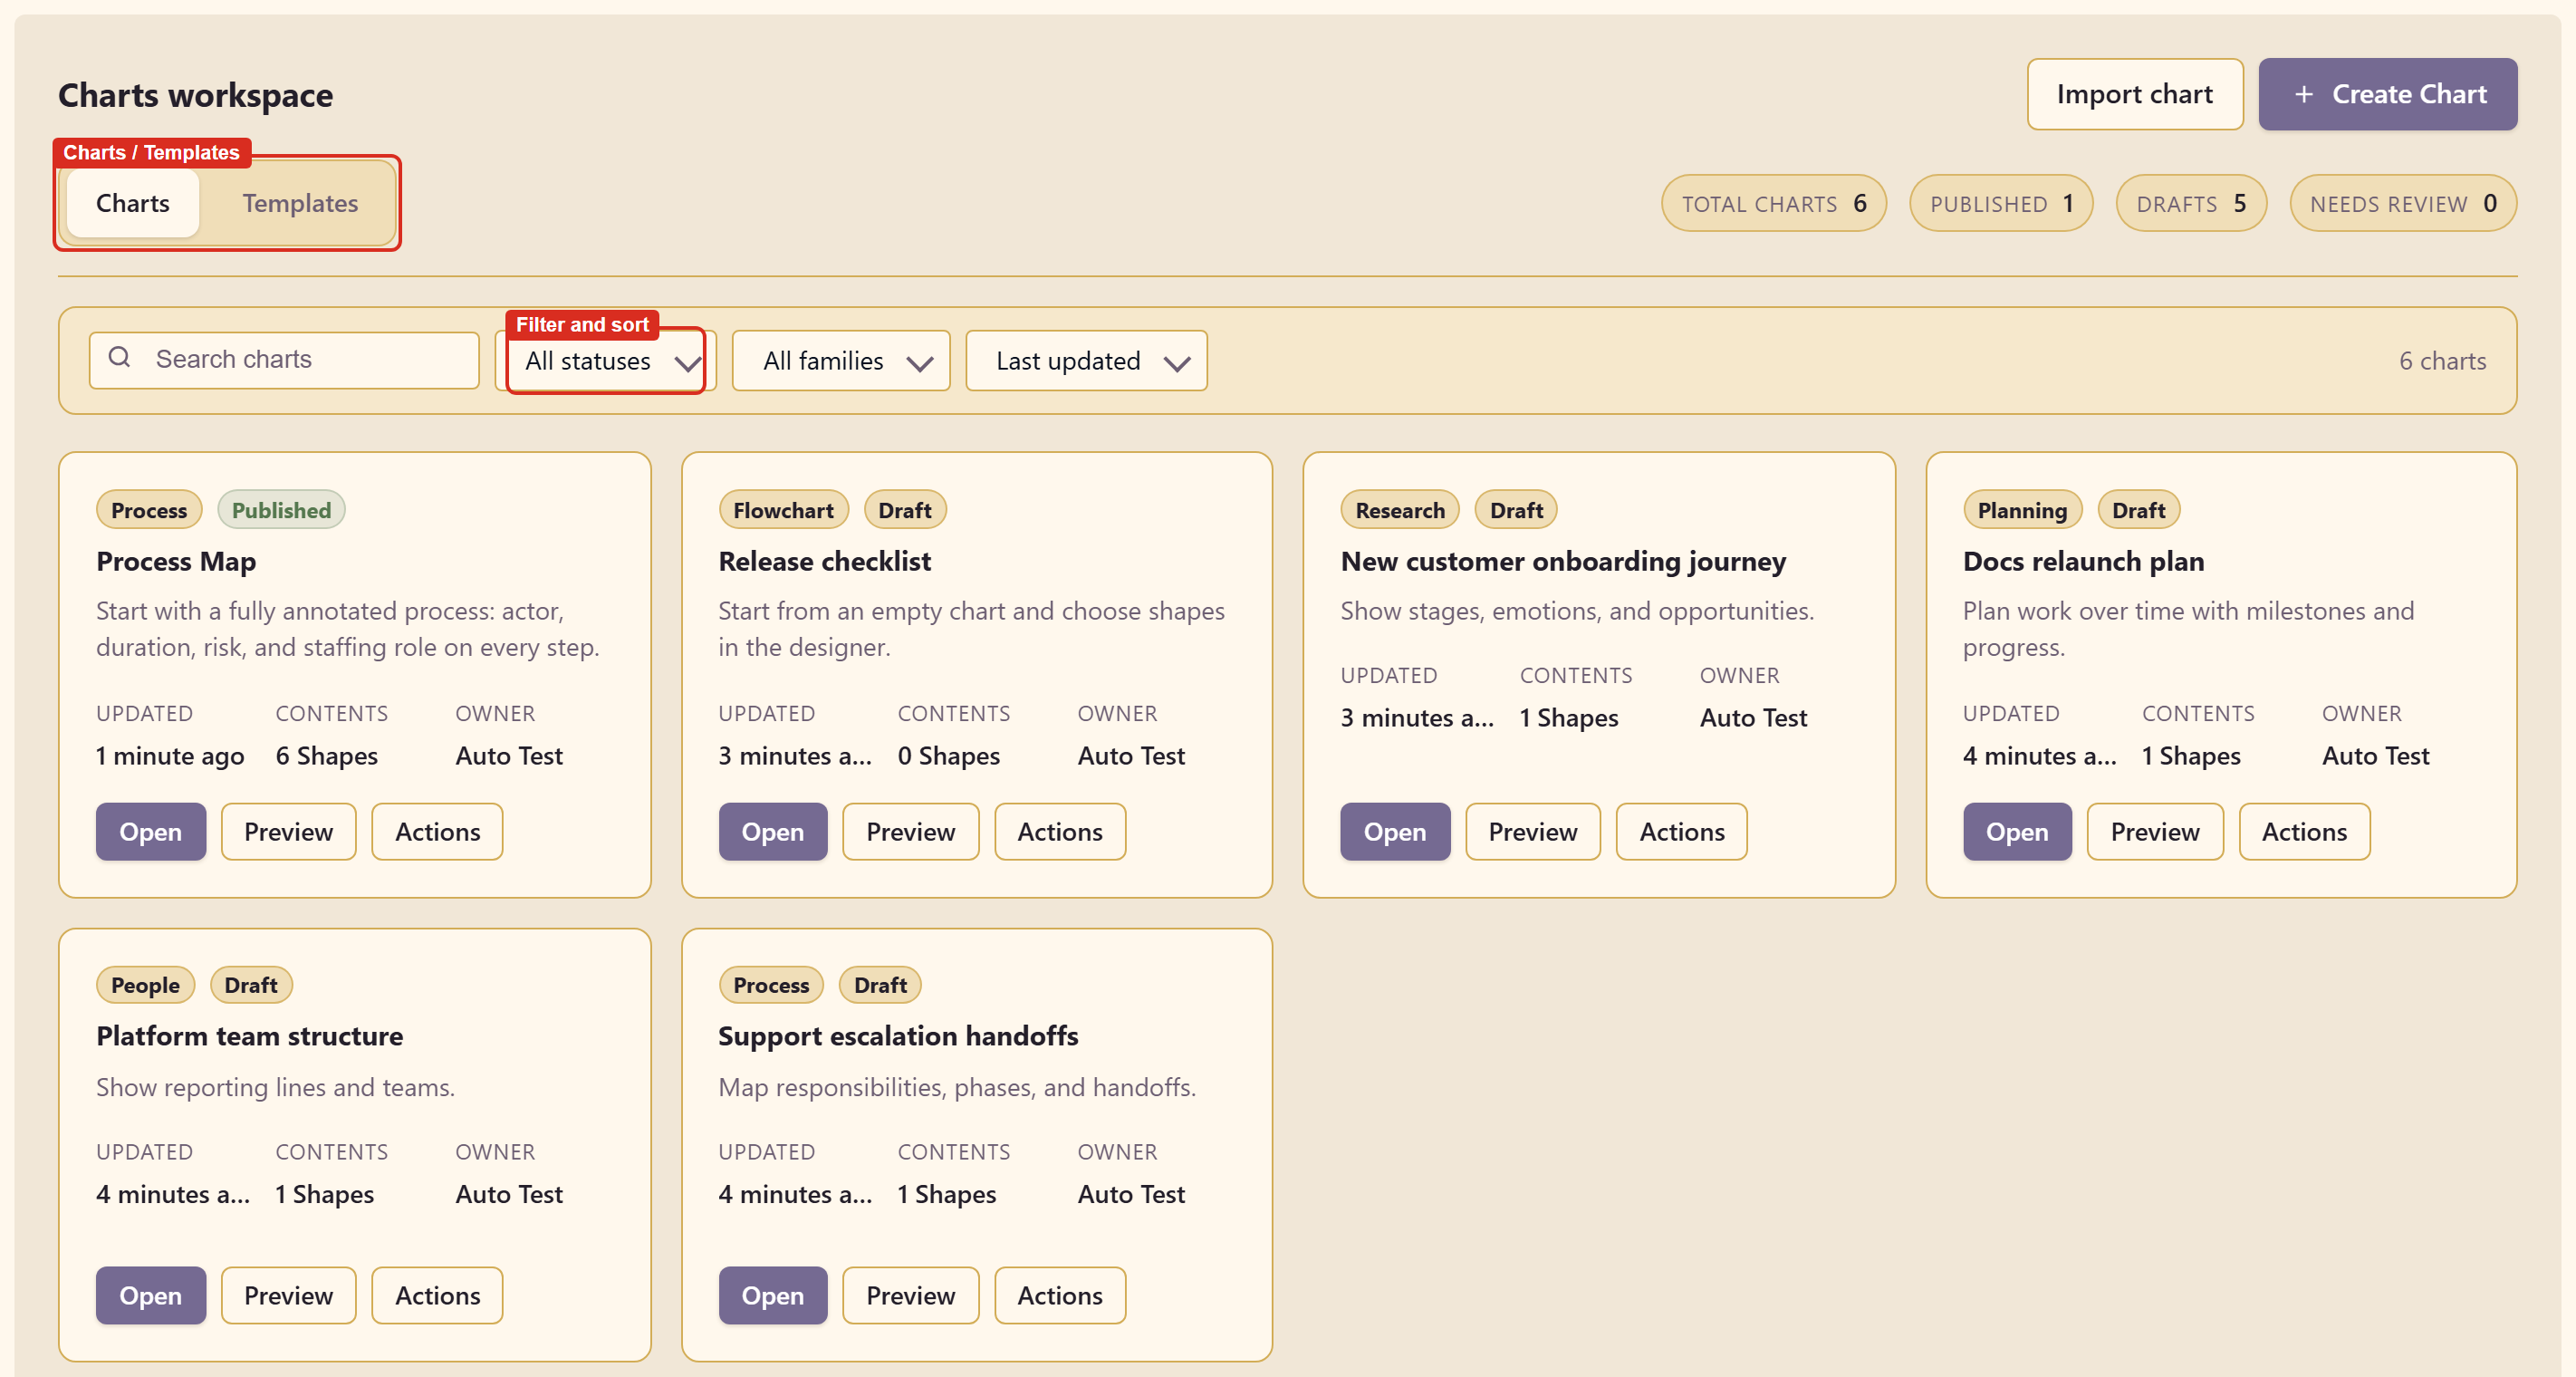The image size is (2576, 1377).
Task: Click the plus icon in Create Chart
Action: (2303, 94)
